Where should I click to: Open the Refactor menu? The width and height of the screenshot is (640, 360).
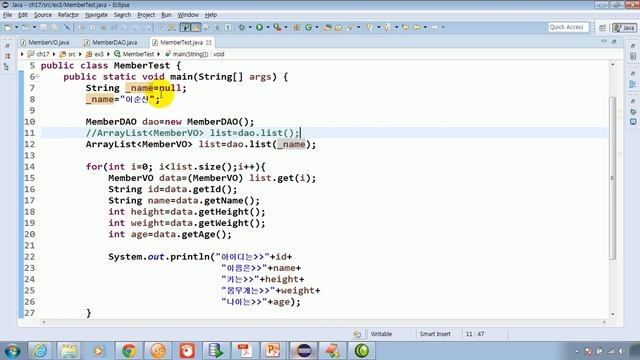pos(68,15)
